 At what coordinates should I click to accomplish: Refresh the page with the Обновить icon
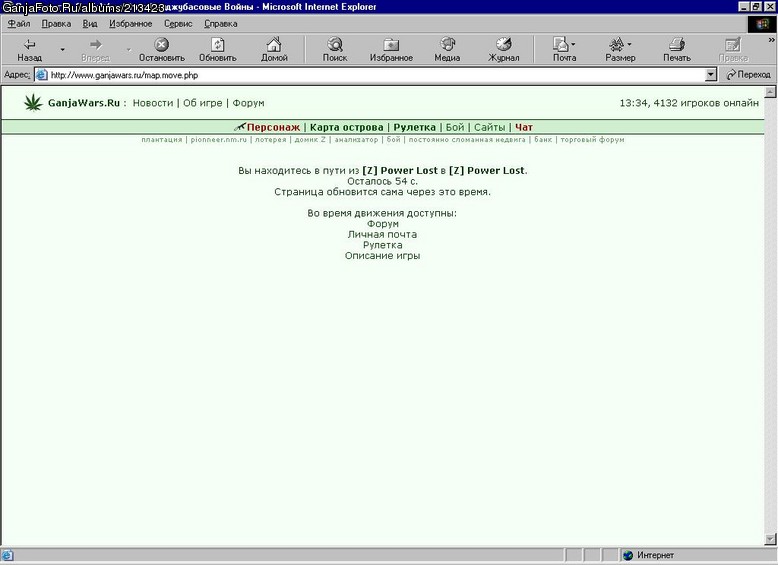pyautogui.click(x=217, y=45)
